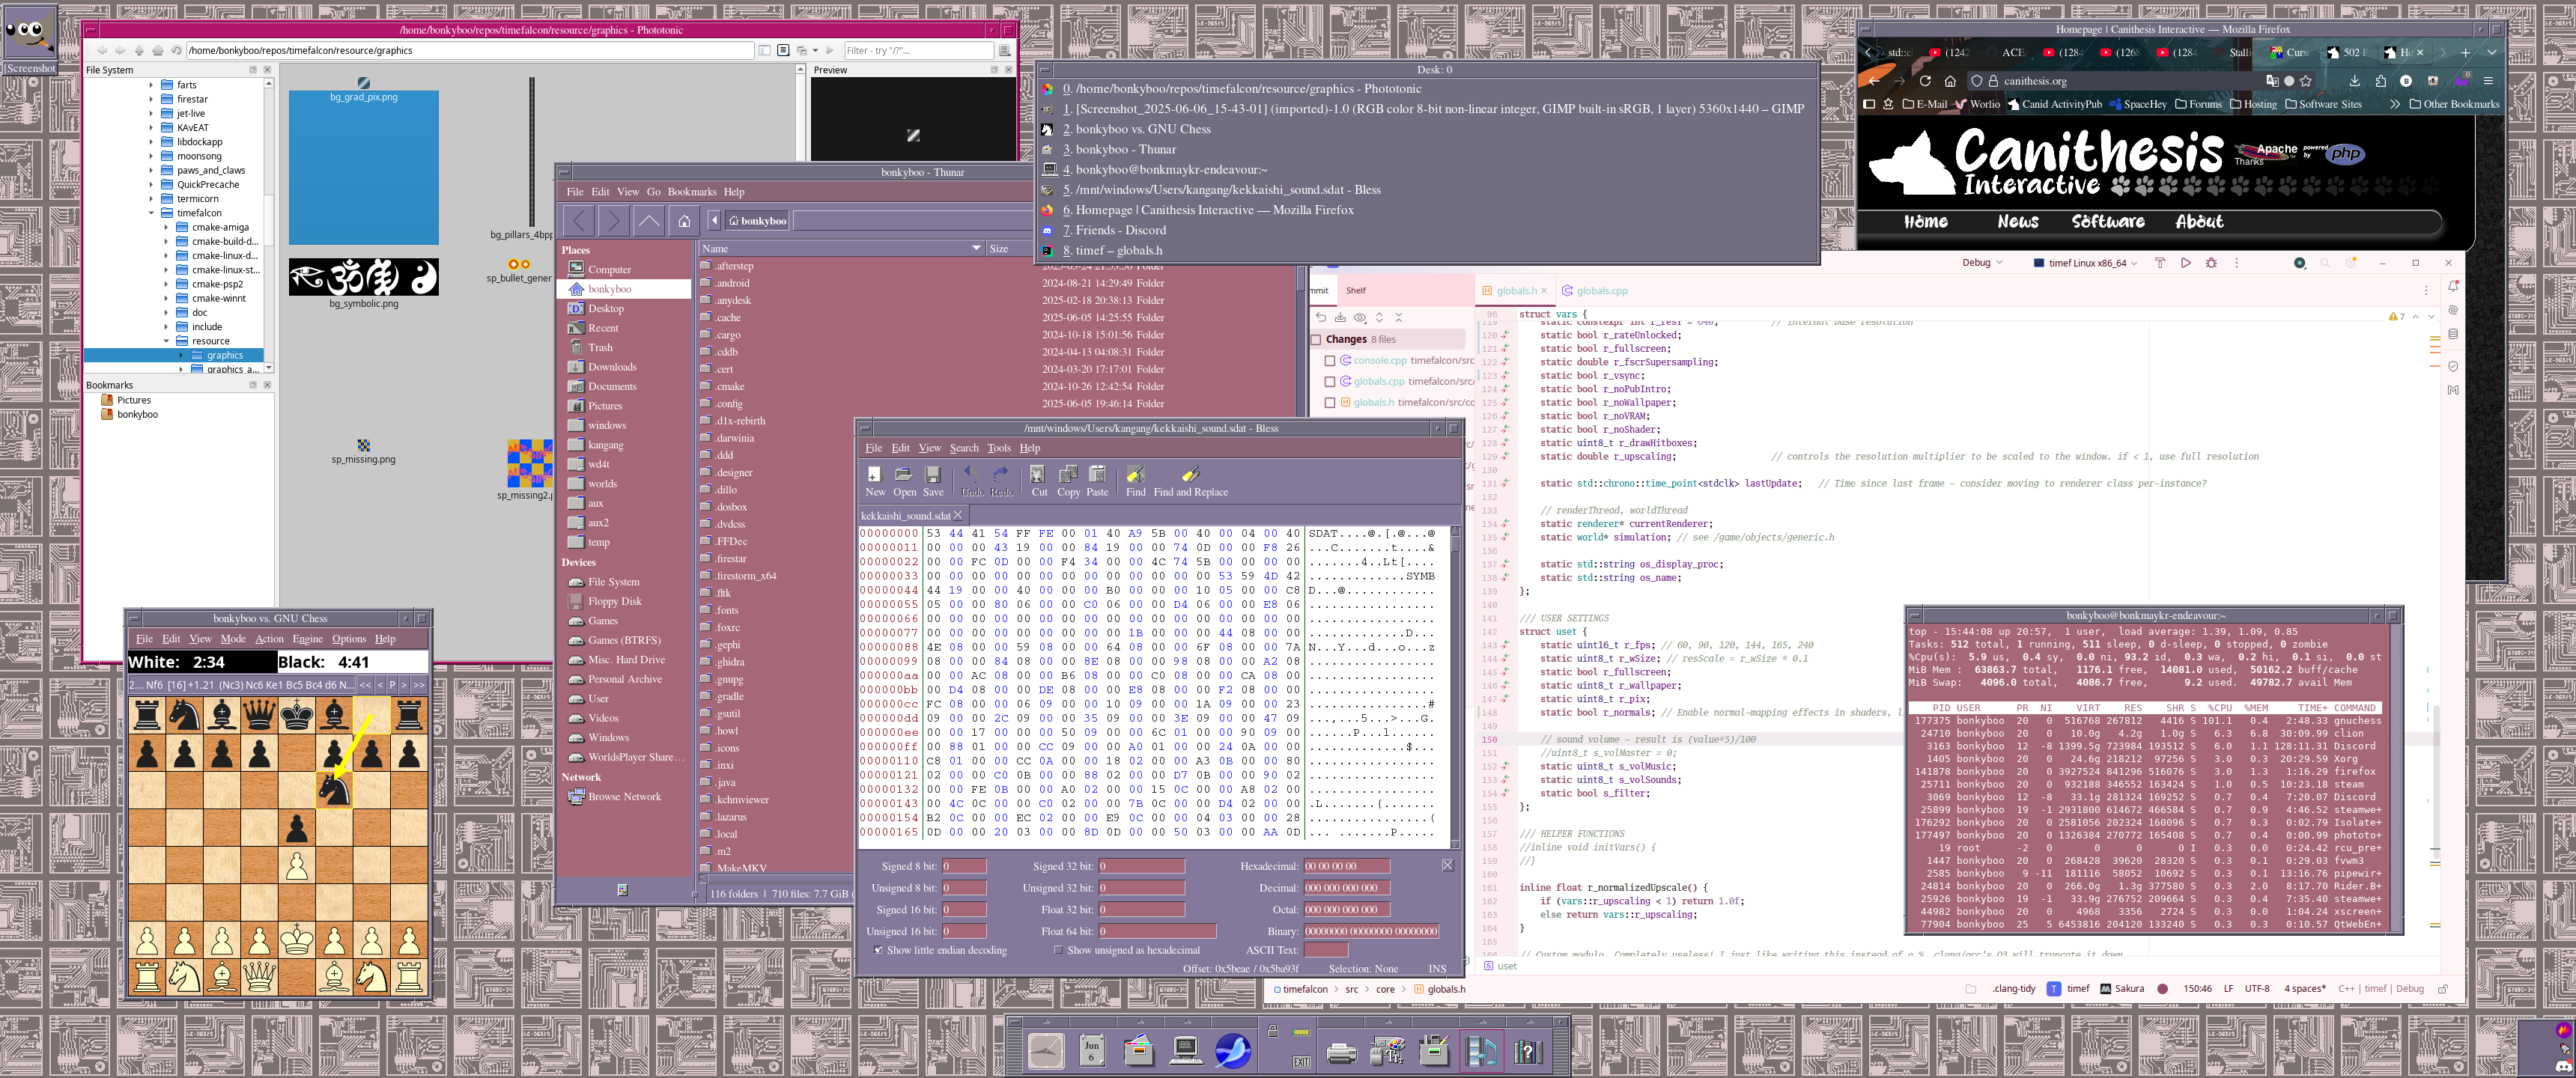Open the Firefox home page button
Image resolution: width=2576 pixels, height=1078 pixels.
click(1949, 81)
